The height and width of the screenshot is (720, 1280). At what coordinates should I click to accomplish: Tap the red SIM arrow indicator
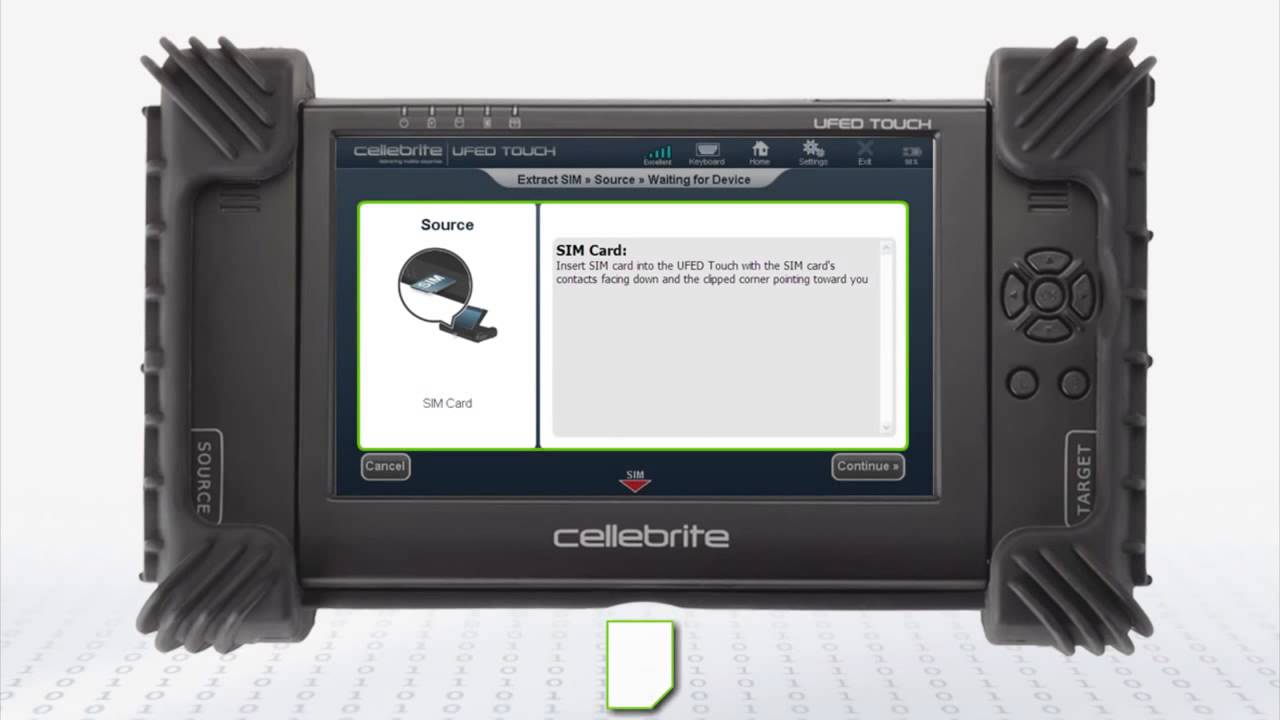point(635,480)
